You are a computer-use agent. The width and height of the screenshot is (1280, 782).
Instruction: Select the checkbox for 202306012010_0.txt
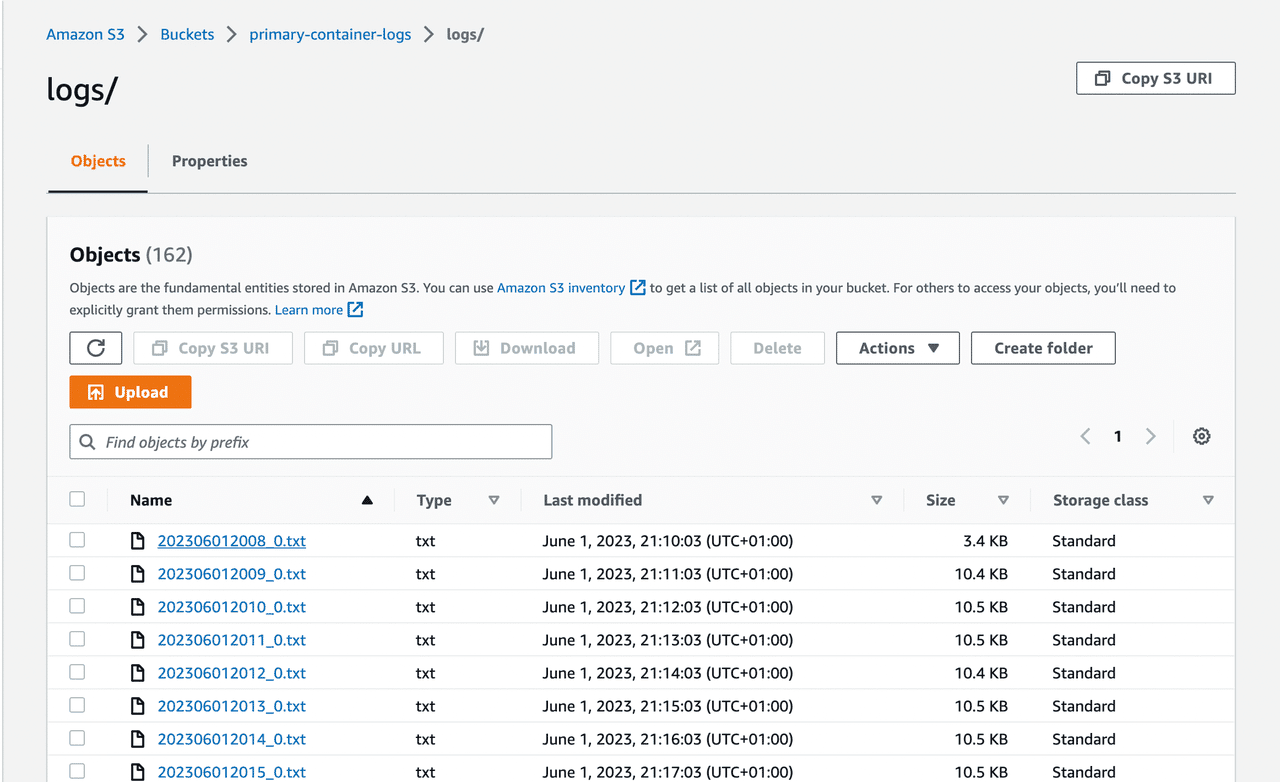coord(77,605)
